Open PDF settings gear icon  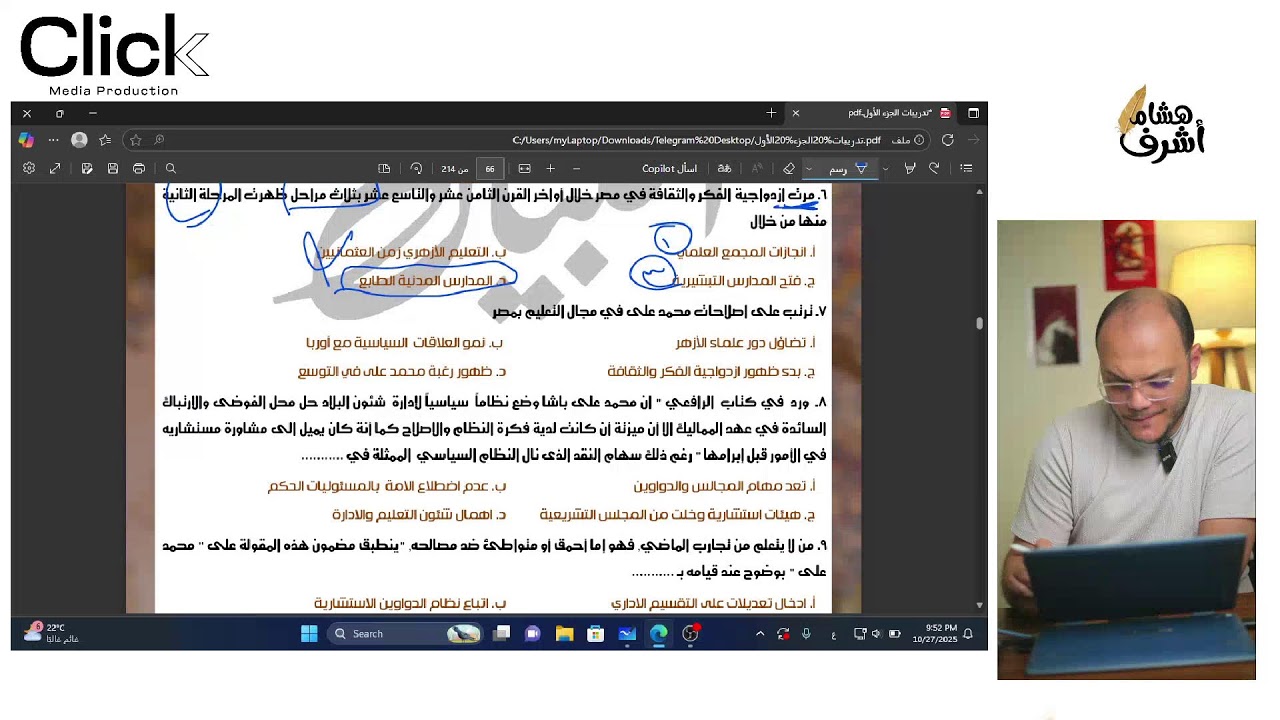click(x=29, y=168)
